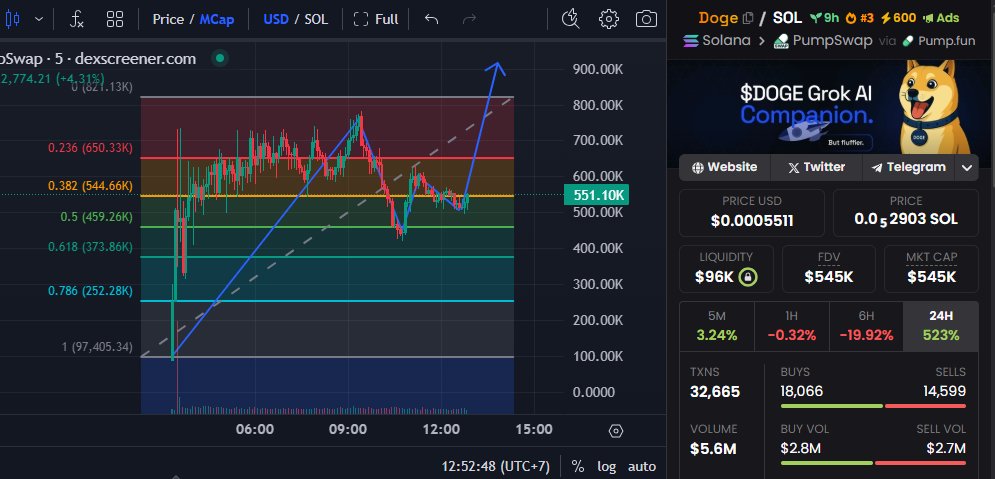Viewport: 995px width, 479px height.
Task: Click the BUYS 18,066 value
Action: click(802, 391)
